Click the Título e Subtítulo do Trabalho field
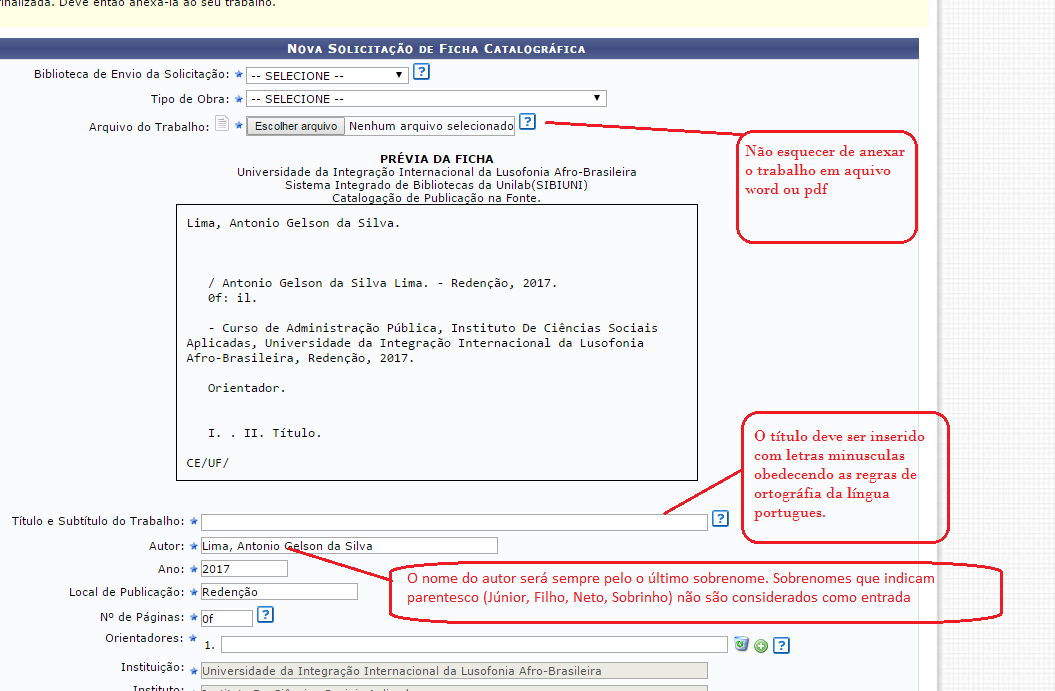Viewport: 1055px width, 691px height. [453, 522]
